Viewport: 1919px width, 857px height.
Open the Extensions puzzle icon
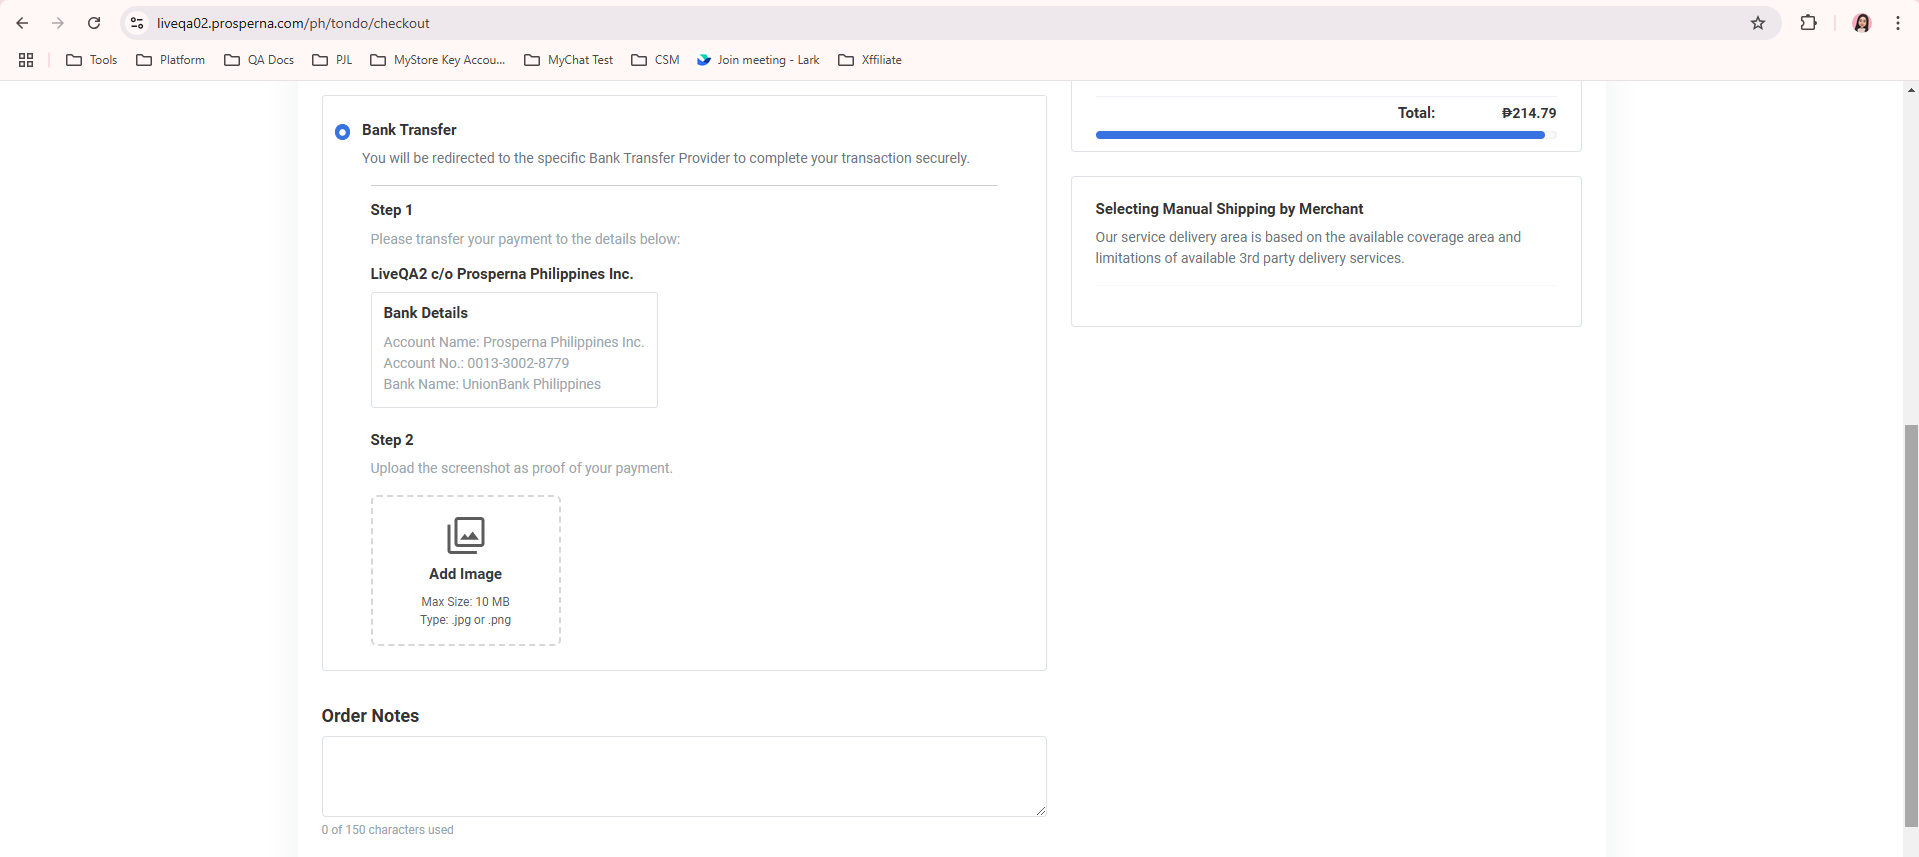coord(1808,23)
